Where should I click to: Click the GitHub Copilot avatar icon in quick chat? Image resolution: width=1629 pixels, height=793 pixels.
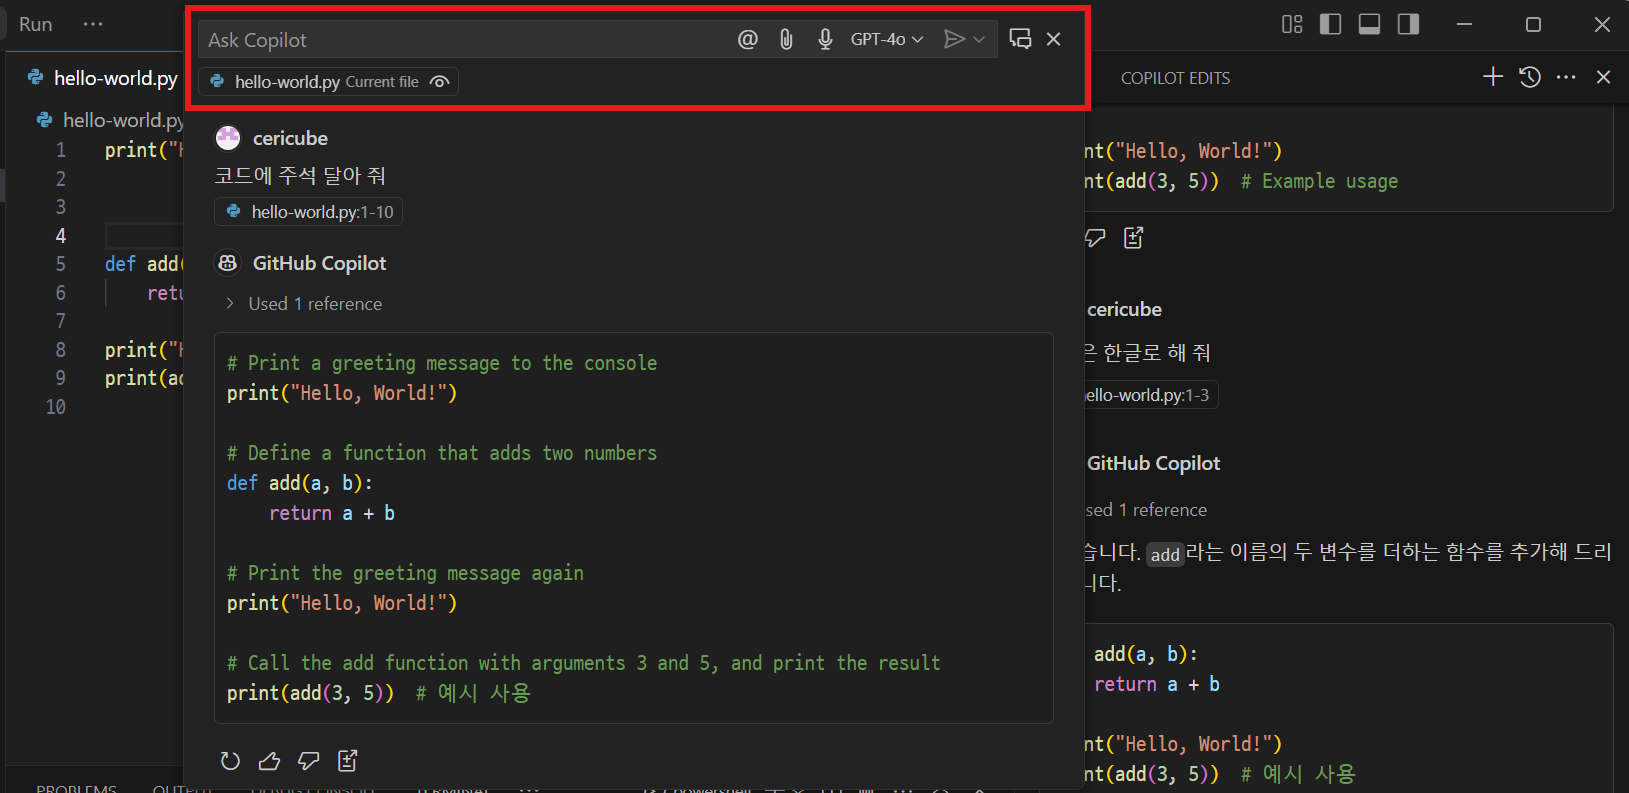point(228,263)
